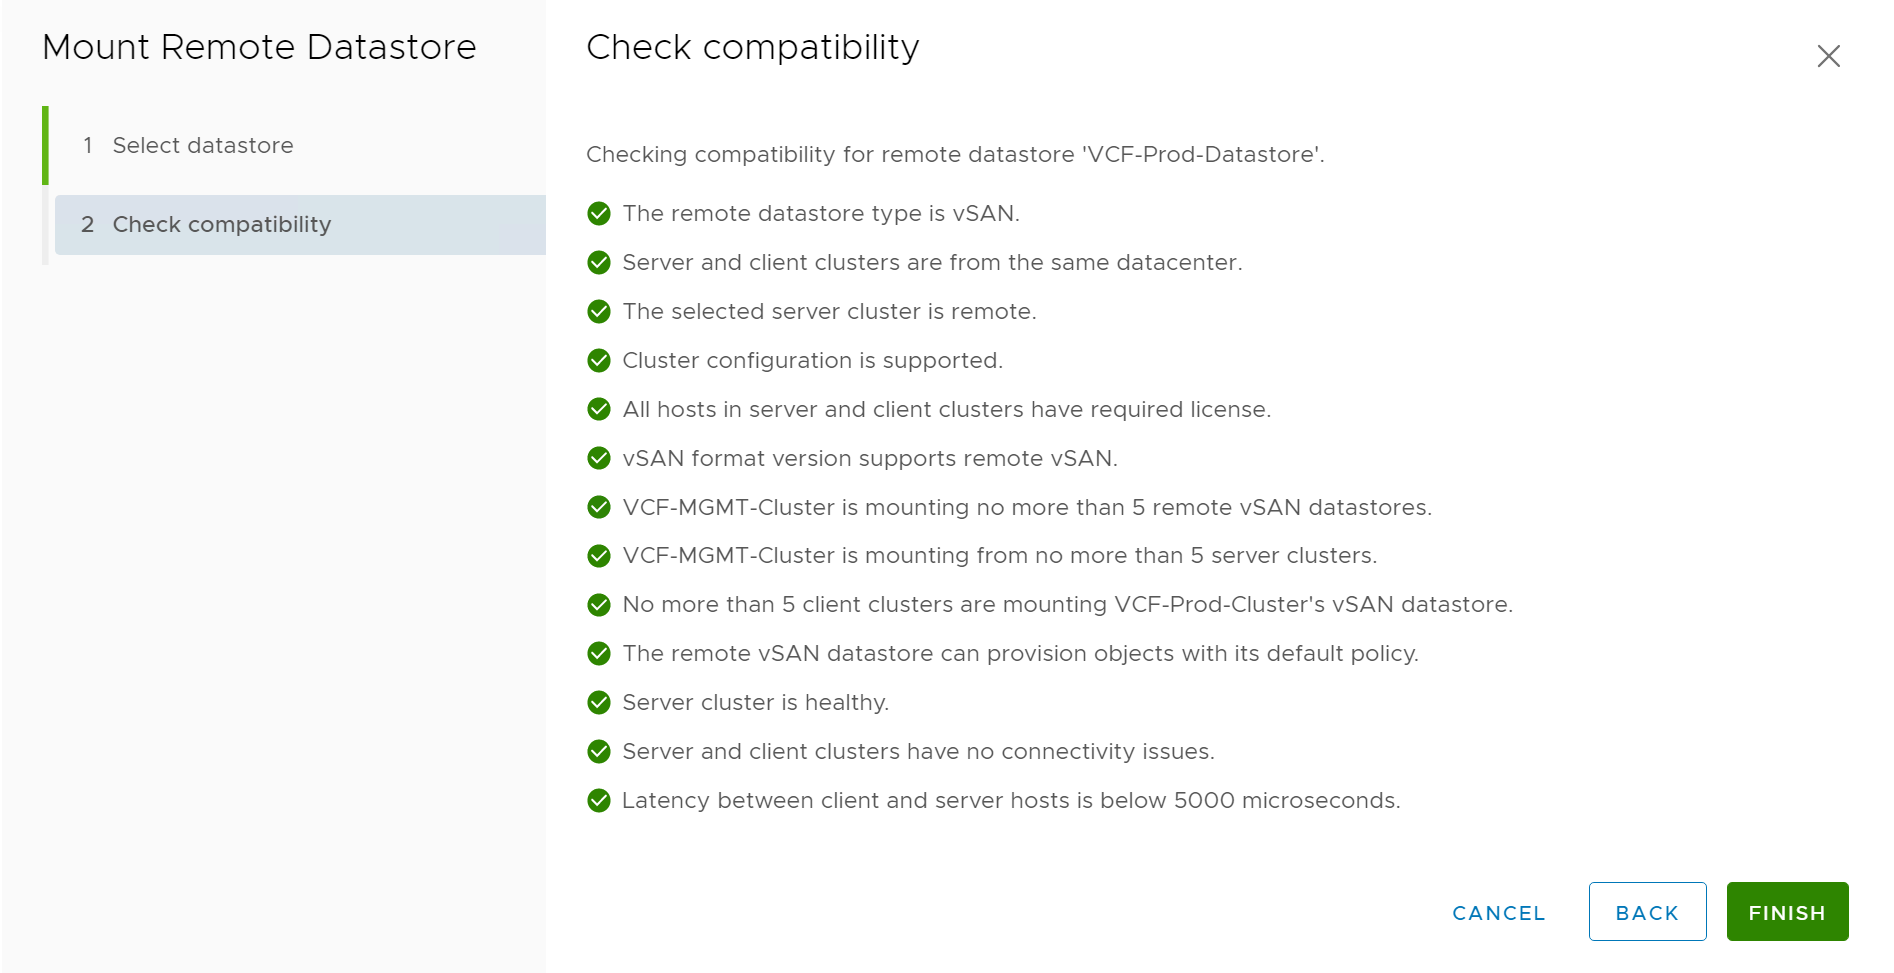Select the check icon for same datacenter clusters
The height and width of the screenshot is (973, 1894).
click(x=599, y=262)
